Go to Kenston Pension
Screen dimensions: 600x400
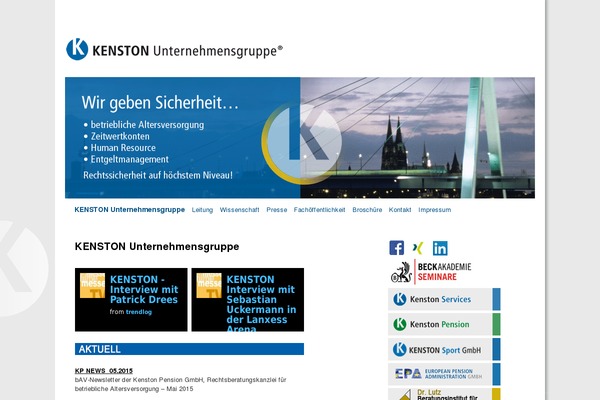[x=444, y=324]
